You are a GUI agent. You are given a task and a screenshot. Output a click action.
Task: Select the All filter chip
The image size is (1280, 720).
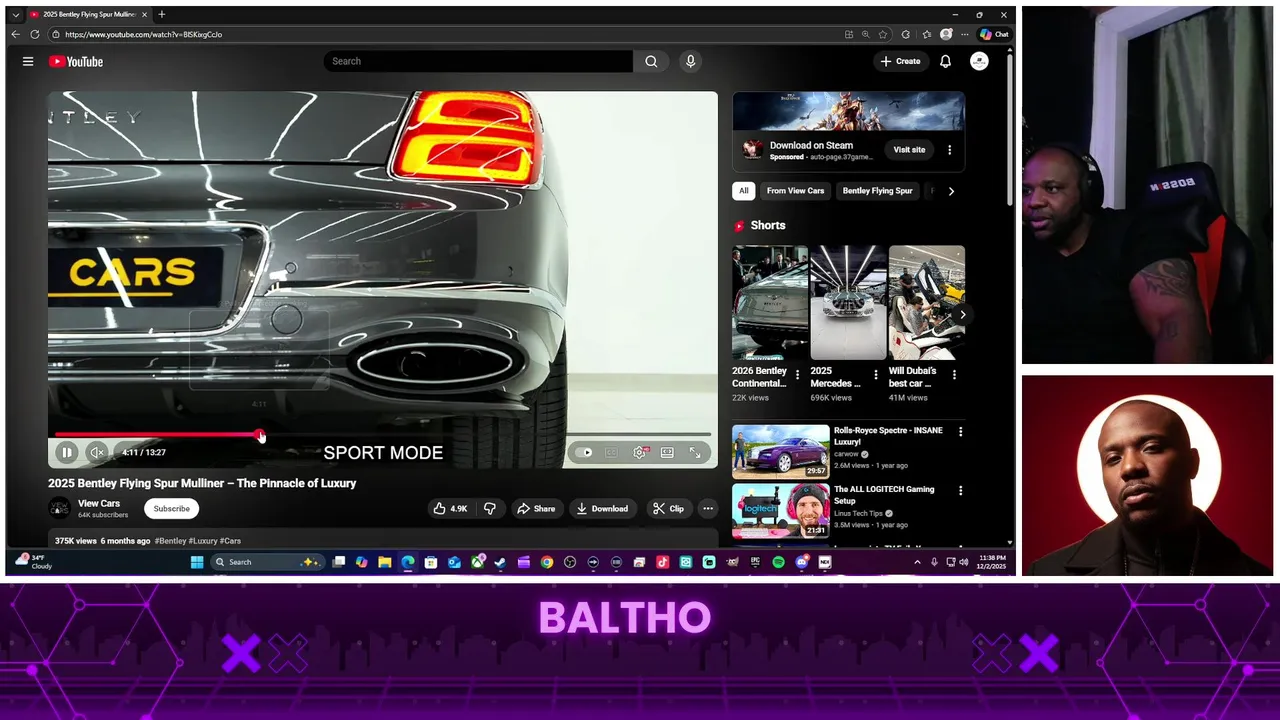[743, 191]
